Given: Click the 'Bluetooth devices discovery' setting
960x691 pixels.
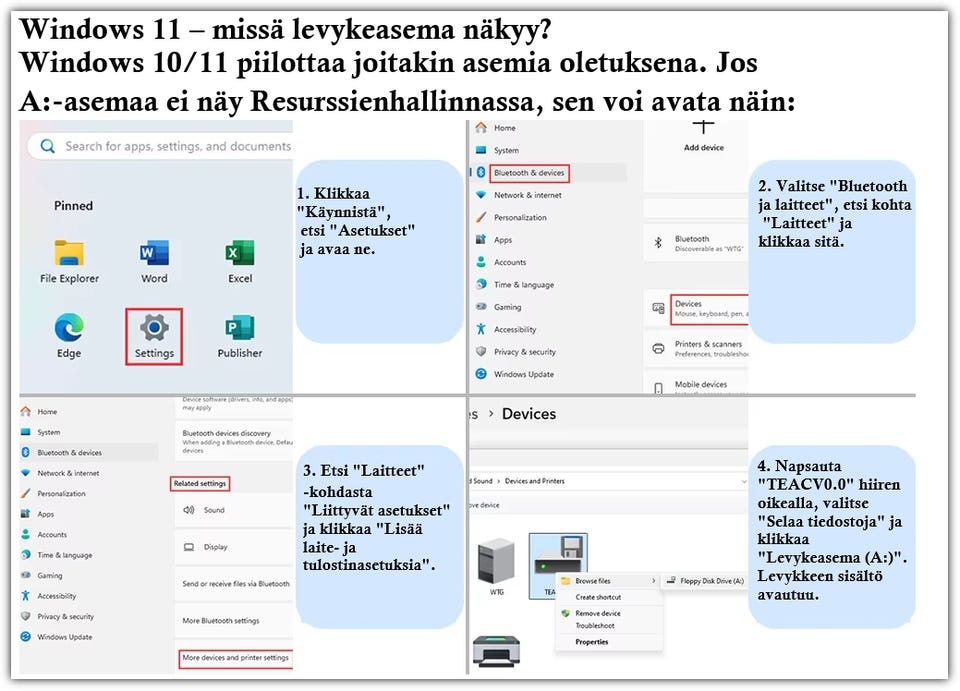Looking at the screenshot, I should tap(234, 441).
